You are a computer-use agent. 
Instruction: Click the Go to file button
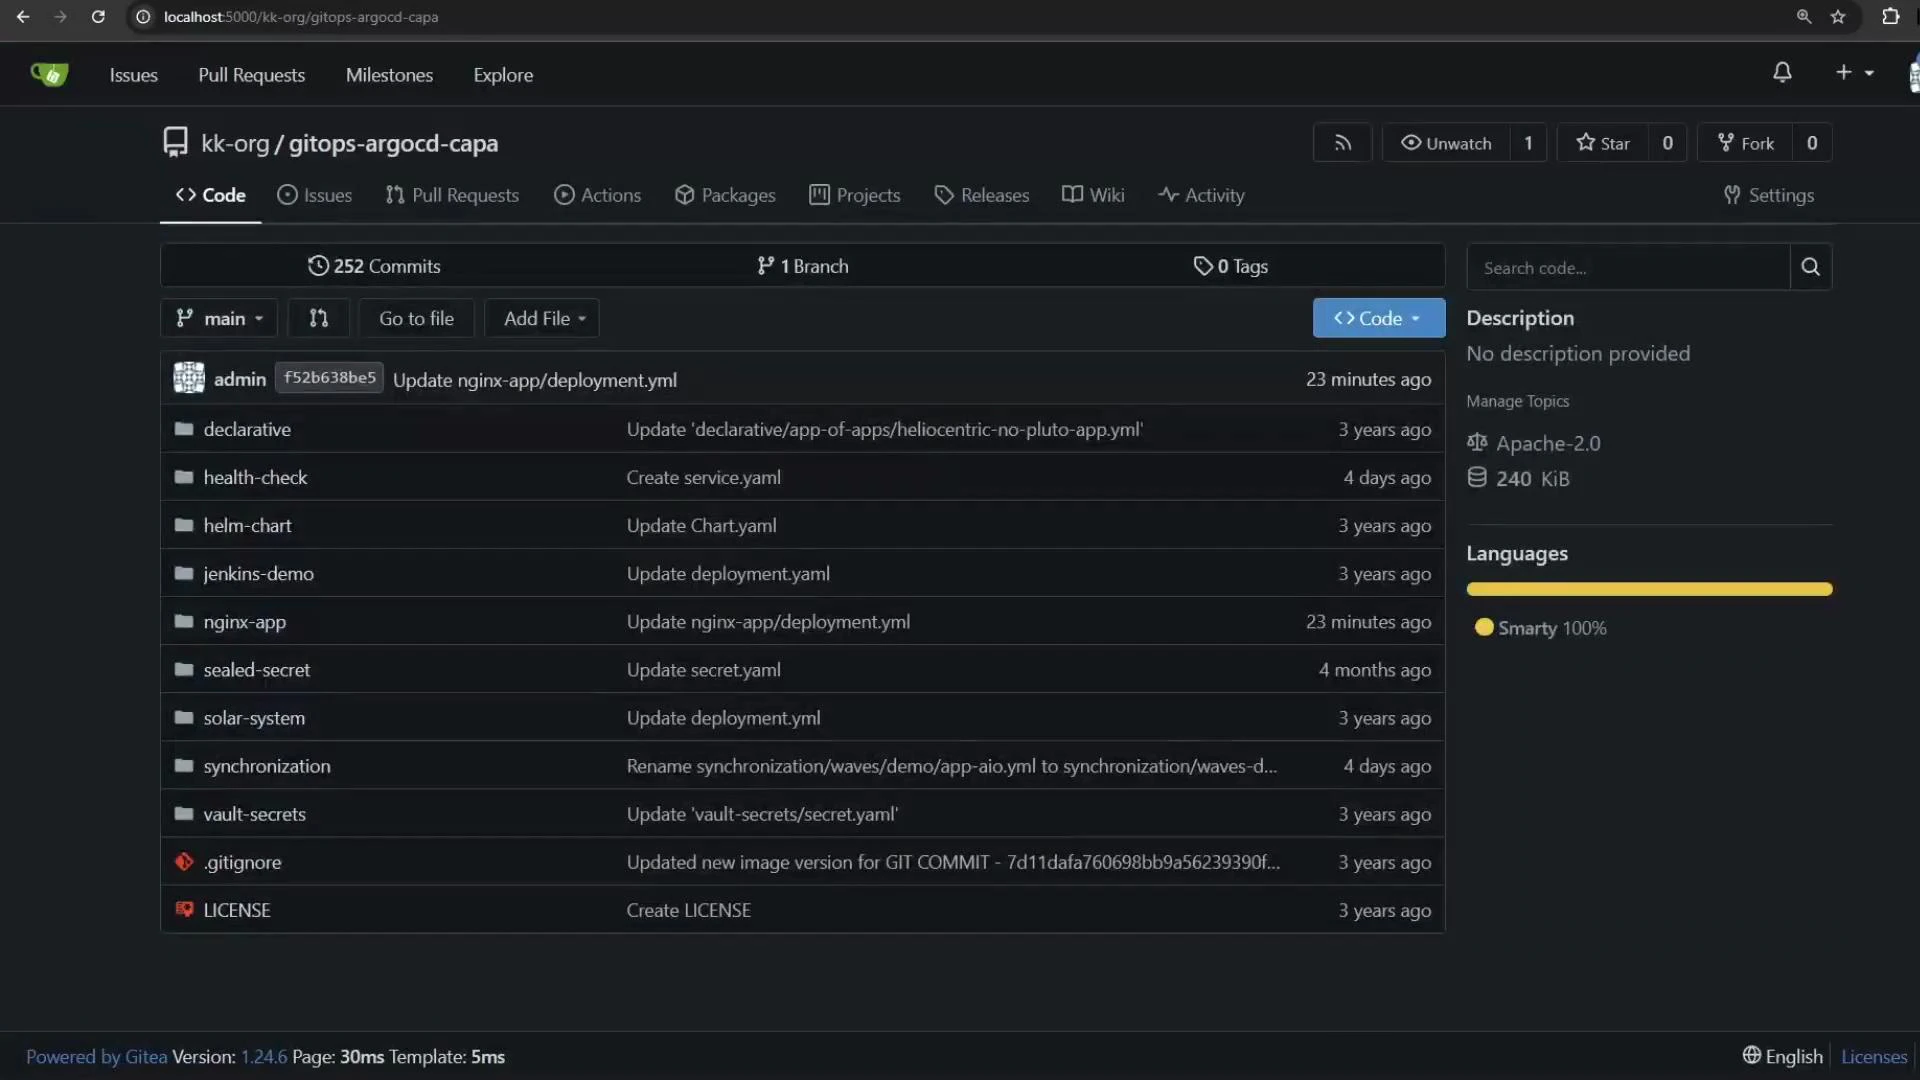(x=415, y=318)
